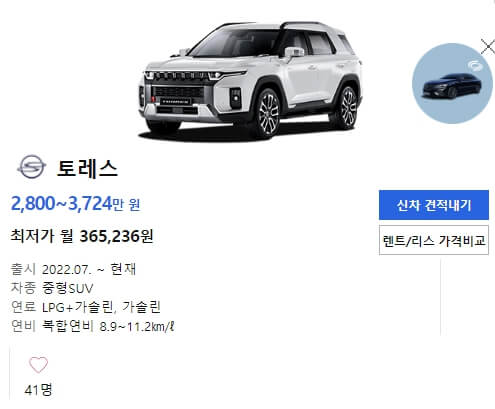Click the brand emblem logo beside 토레스
Viewport: 495px width, 409px height.
click(x=32, y=167)
